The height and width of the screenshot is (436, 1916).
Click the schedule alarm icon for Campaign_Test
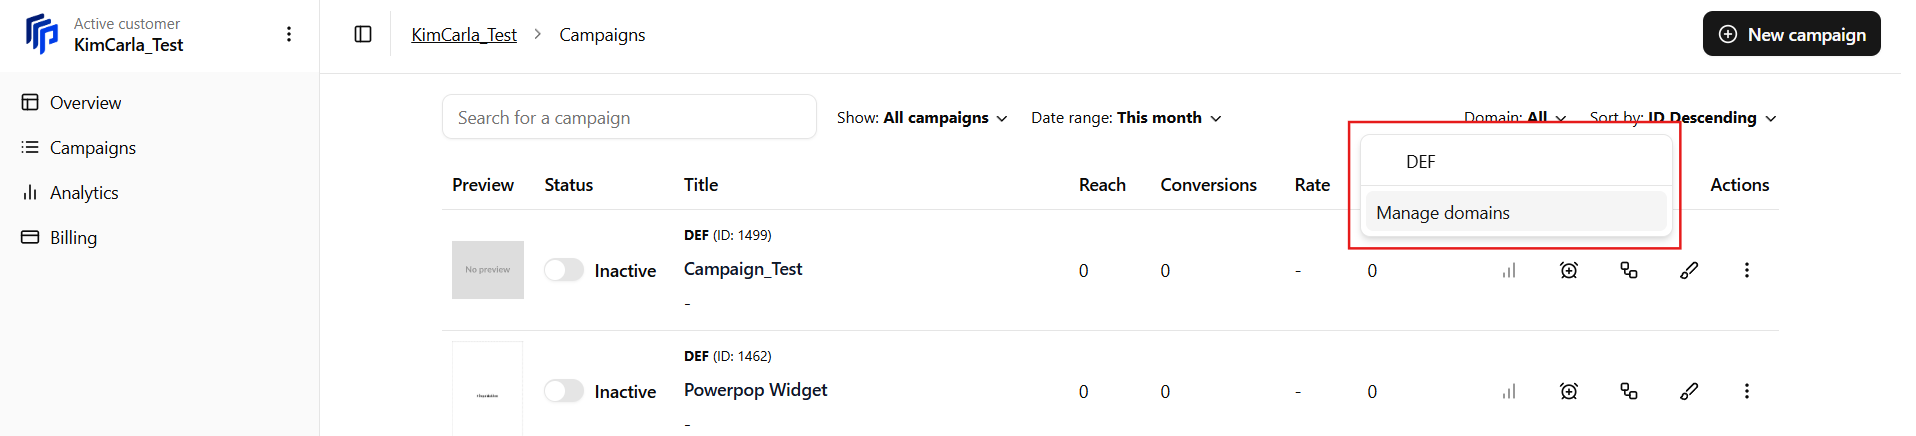tap(1569, 271)
